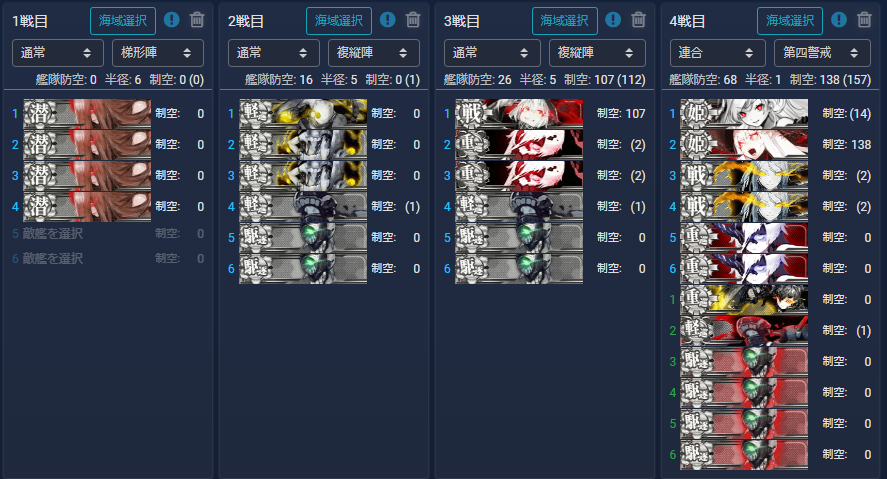Click the 海域選択 button in 4戦目
Image resolution: width=887 pixels, height=479 pixels.
[x=790, y=21]
